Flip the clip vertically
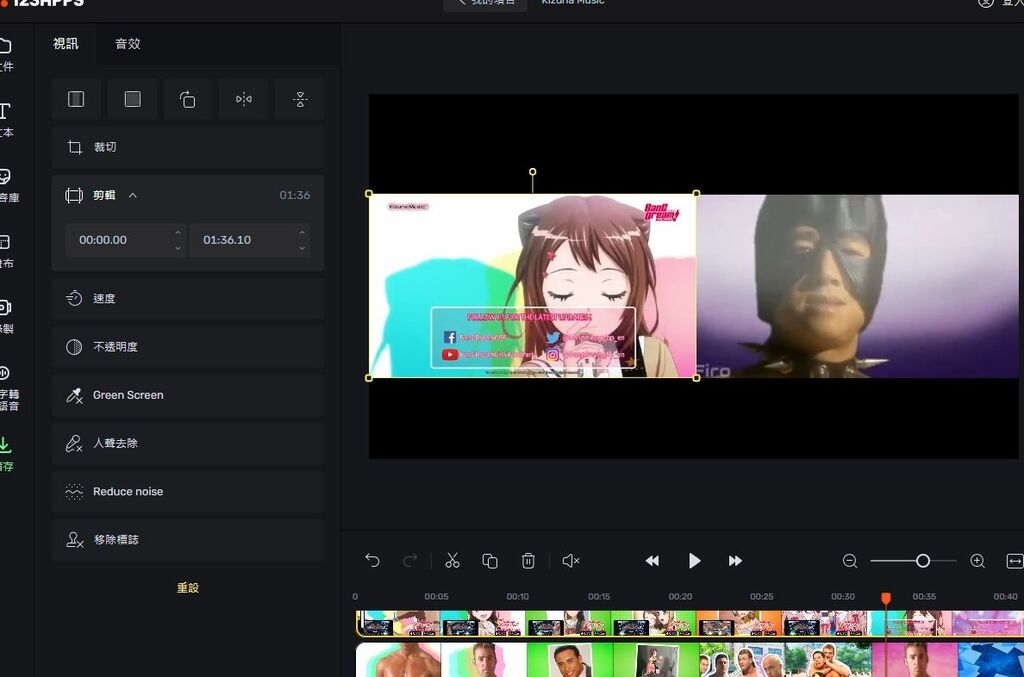This screenshot has height=677, width=1024. pos(300,99)
